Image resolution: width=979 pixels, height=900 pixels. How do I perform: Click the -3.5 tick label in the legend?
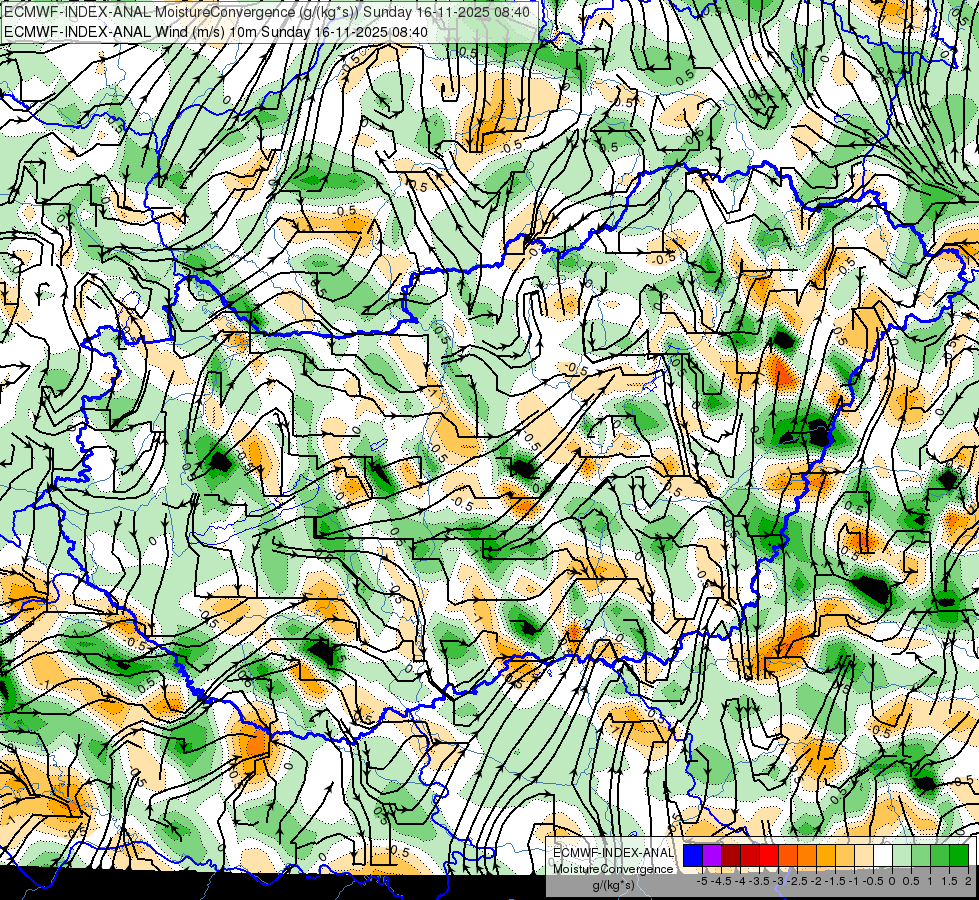coord(759,881)
